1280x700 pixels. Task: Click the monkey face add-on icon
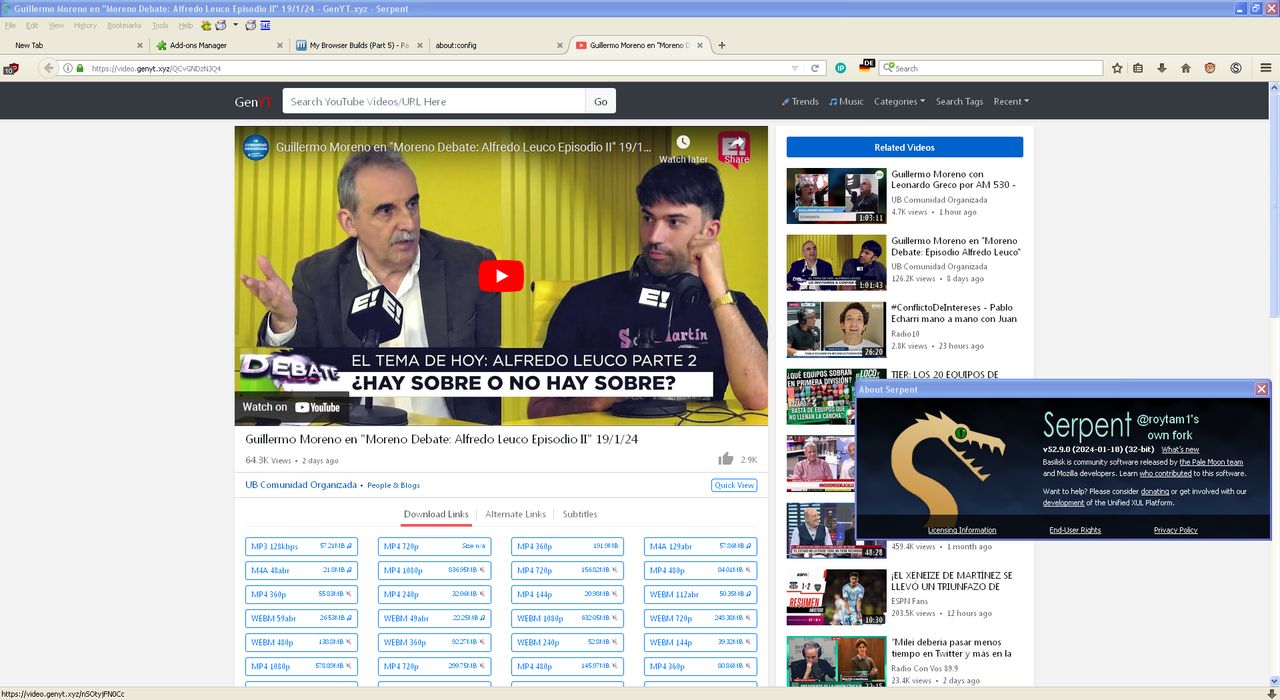pyautogui.click(x=1210, y=68)
